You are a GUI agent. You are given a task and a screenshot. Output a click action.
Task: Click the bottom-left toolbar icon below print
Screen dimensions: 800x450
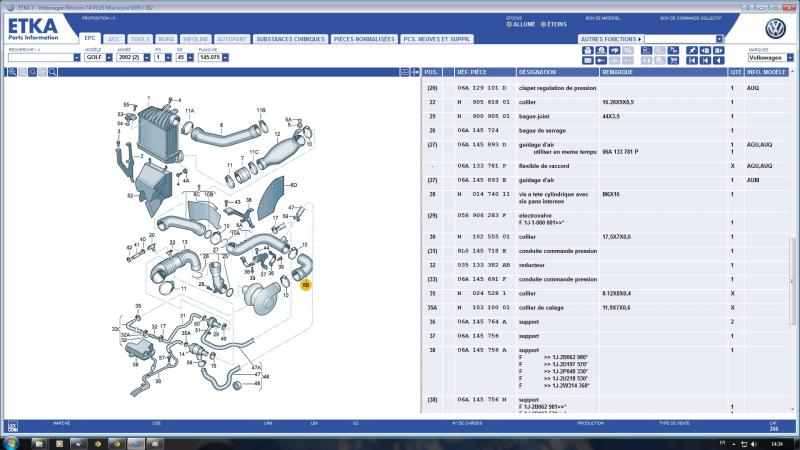[587, 60]
